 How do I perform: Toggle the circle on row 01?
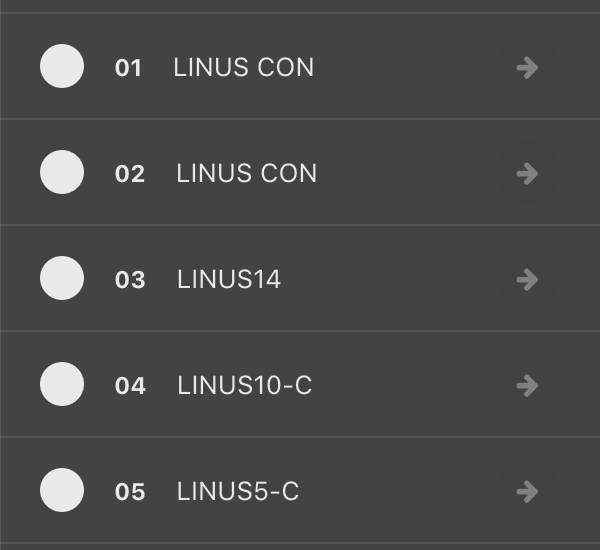click(62, 67)
